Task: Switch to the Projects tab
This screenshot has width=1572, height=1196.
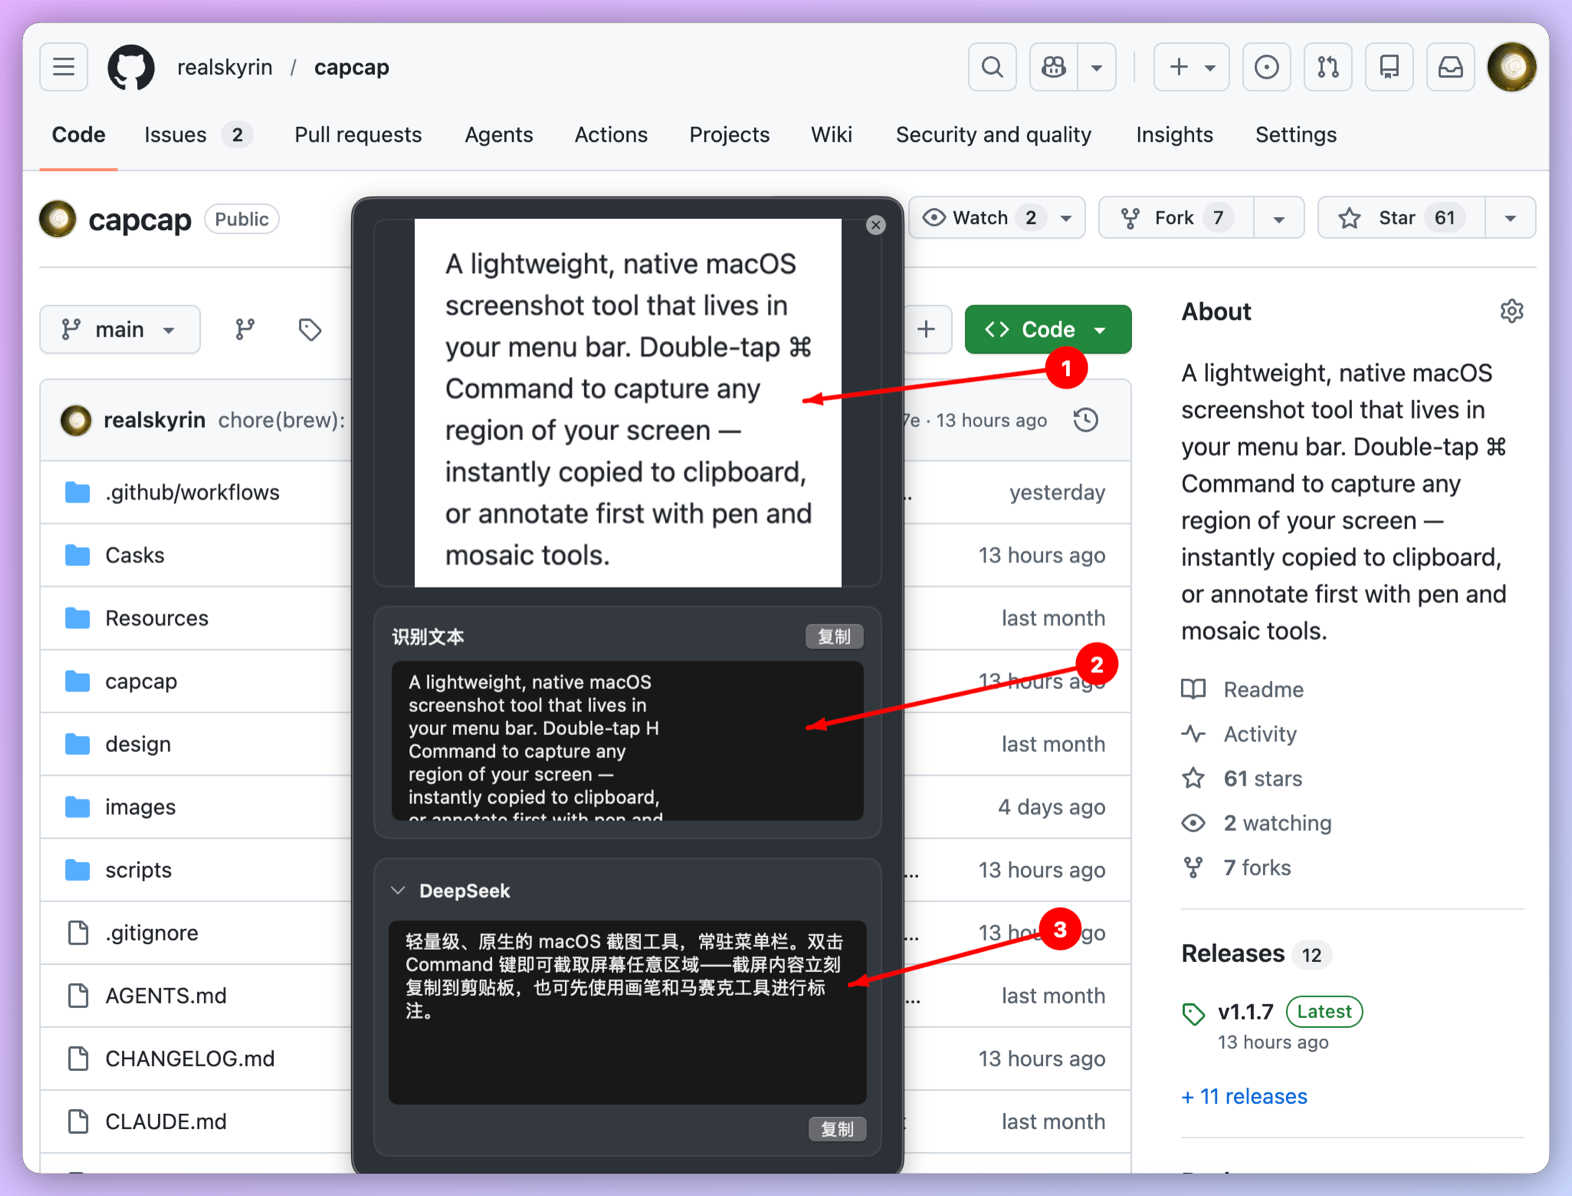Action: [729, 135]
